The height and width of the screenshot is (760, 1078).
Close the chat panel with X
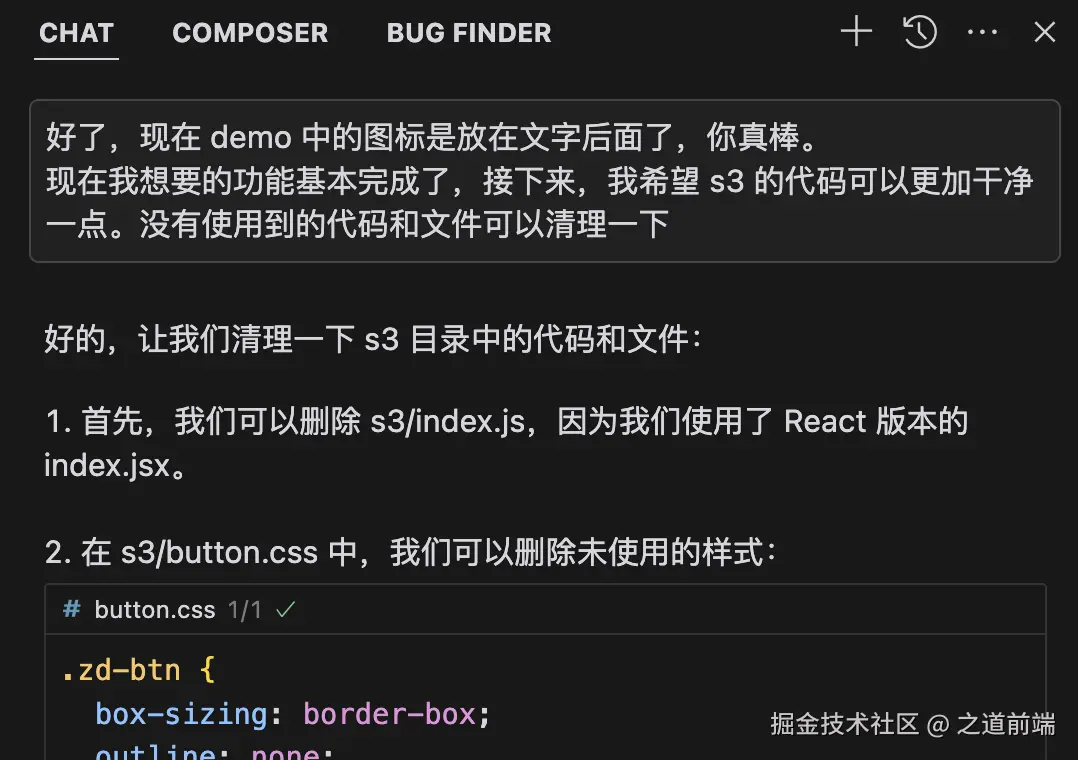(x=1044, y=32)
